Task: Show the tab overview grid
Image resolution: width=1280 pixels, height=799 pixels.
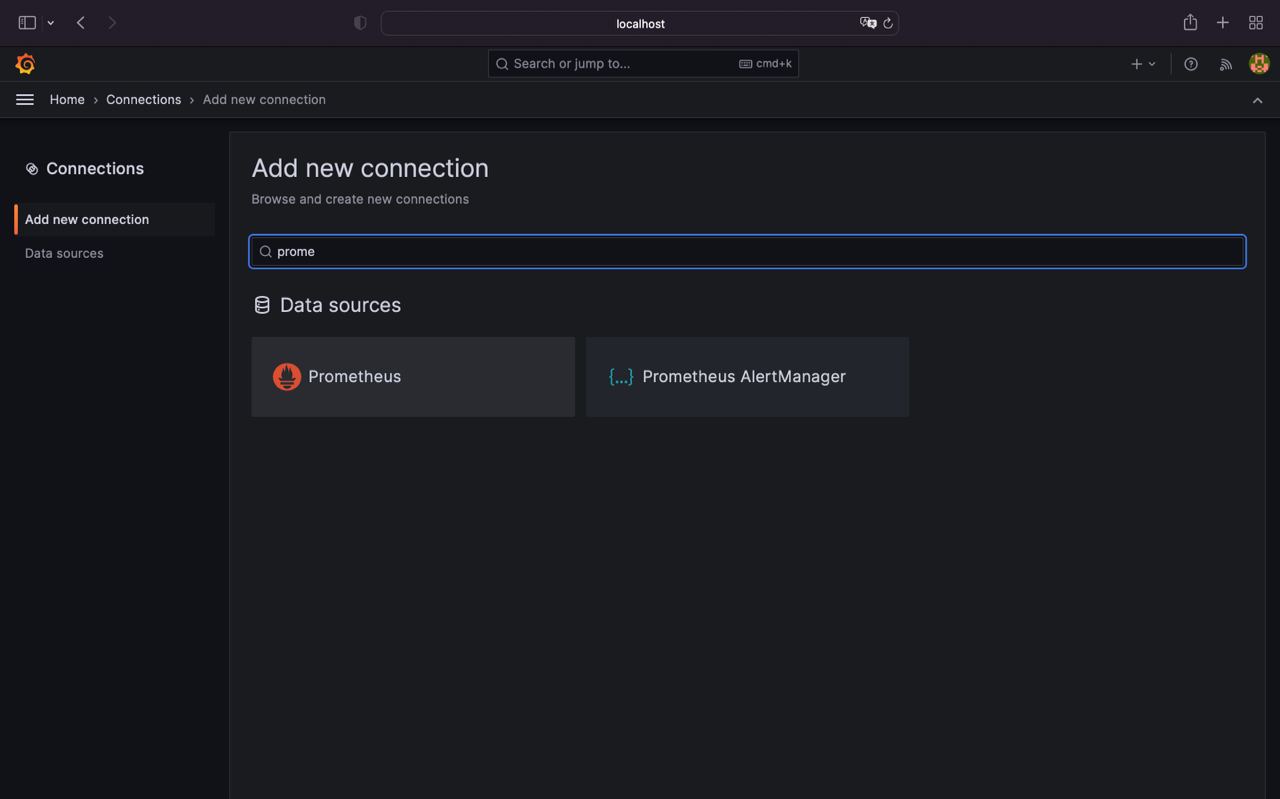Action: point(1256,22)
